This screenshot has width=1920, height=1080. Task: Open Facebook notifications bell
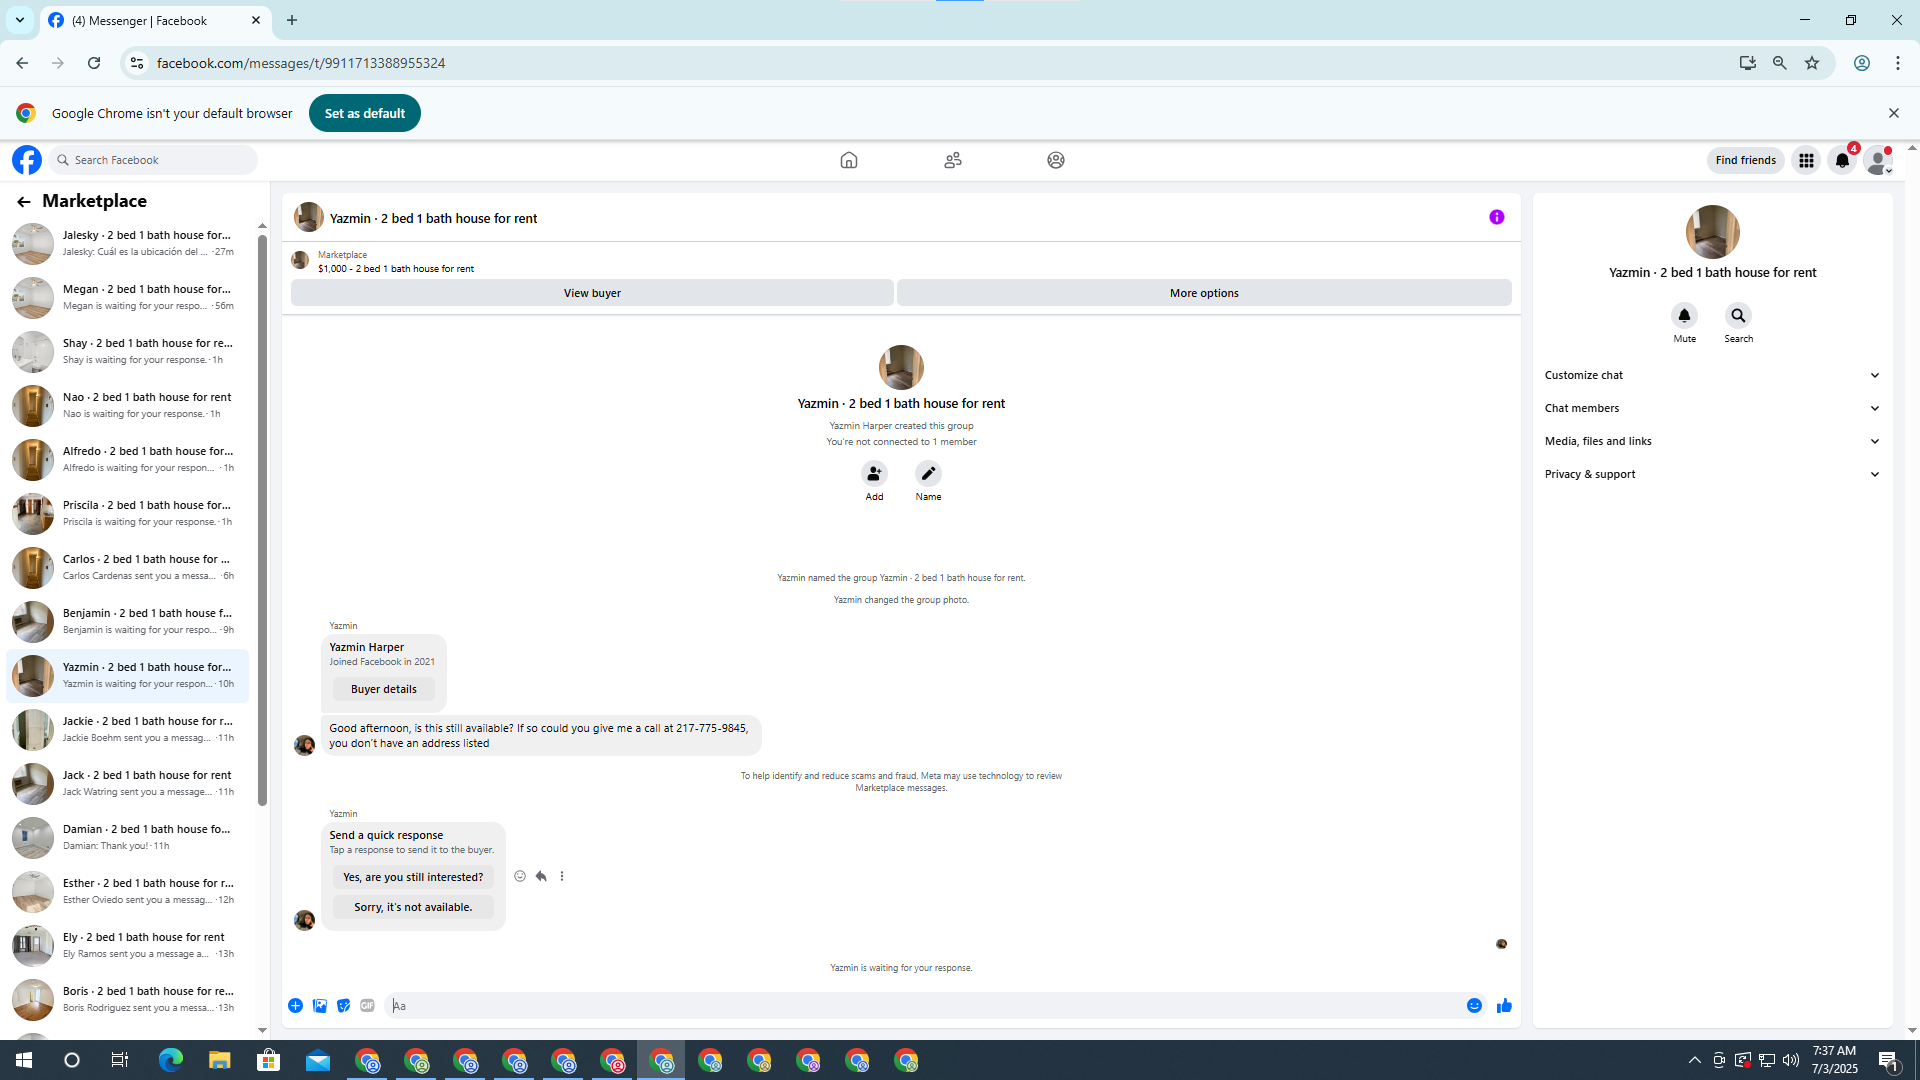point(1842,160)
